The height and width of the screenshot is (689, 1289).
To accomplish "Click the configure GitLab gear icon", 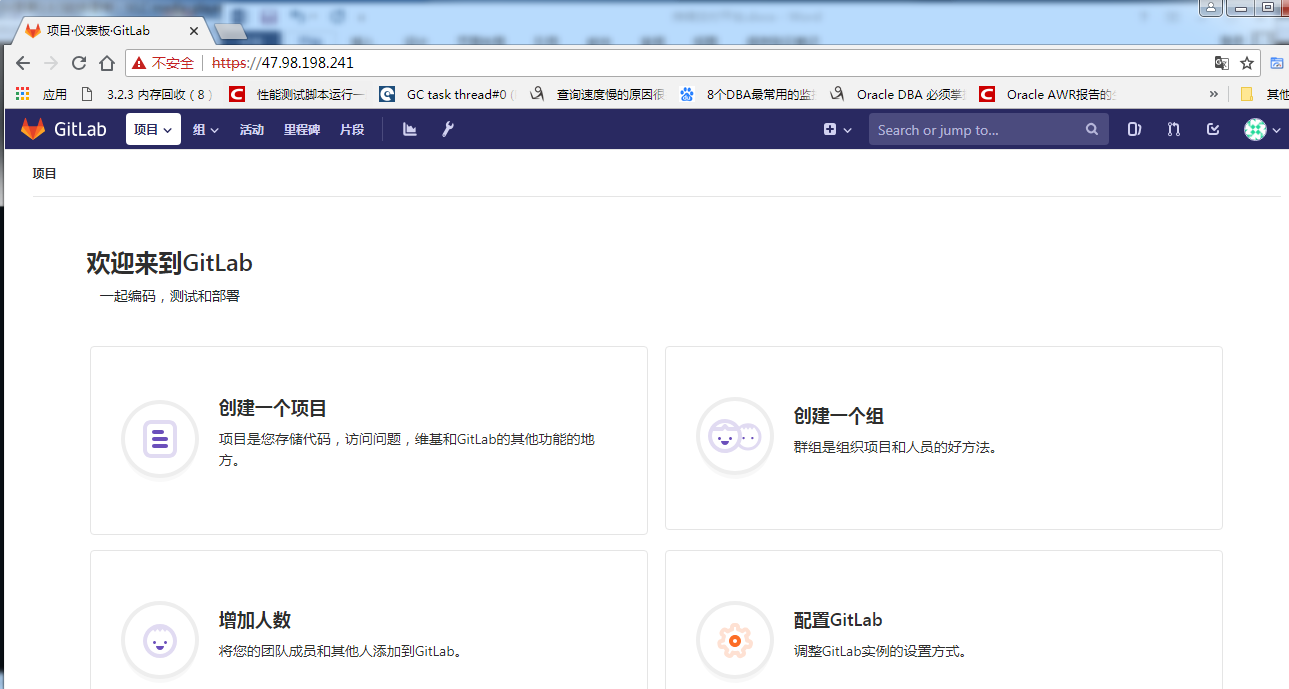I will [x=735, y=639].
